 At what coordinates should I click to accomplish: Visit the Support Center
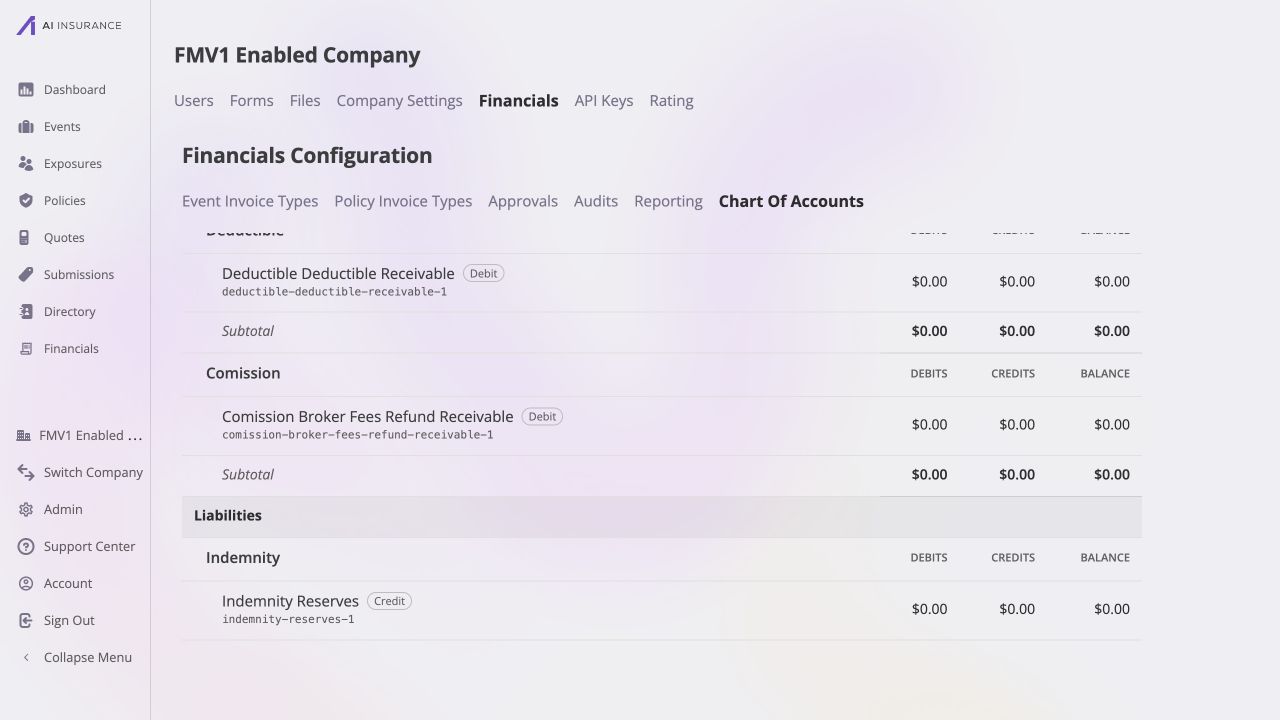point(89,547)
